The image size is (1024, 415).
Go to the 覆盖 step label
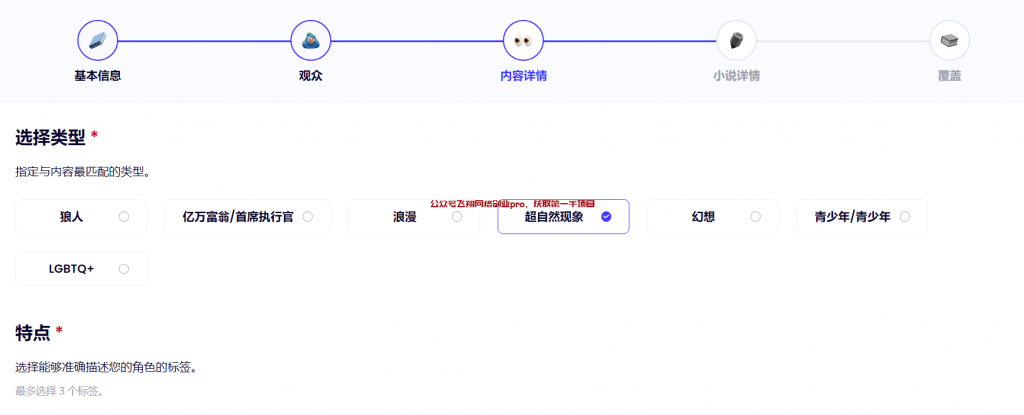[949, 76]
